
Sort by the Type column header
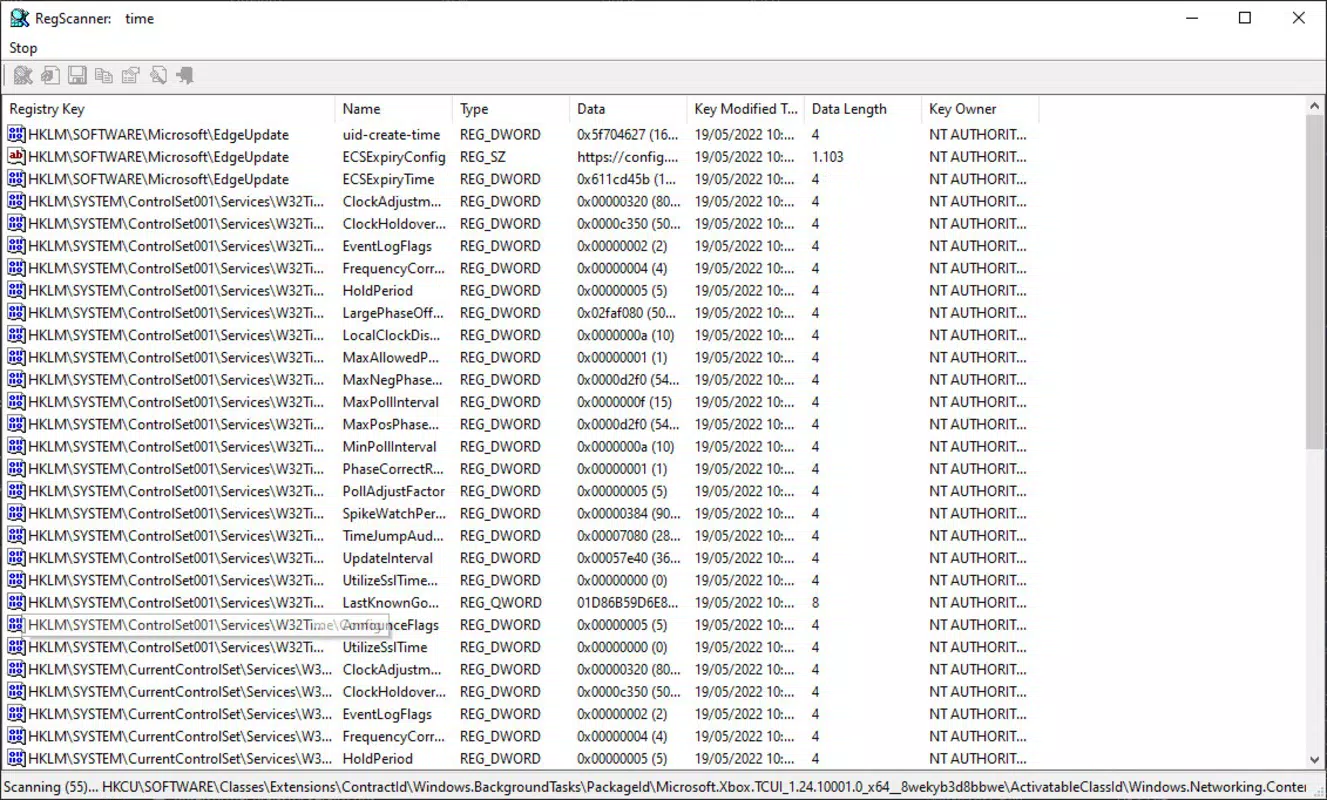click(511, 109)
